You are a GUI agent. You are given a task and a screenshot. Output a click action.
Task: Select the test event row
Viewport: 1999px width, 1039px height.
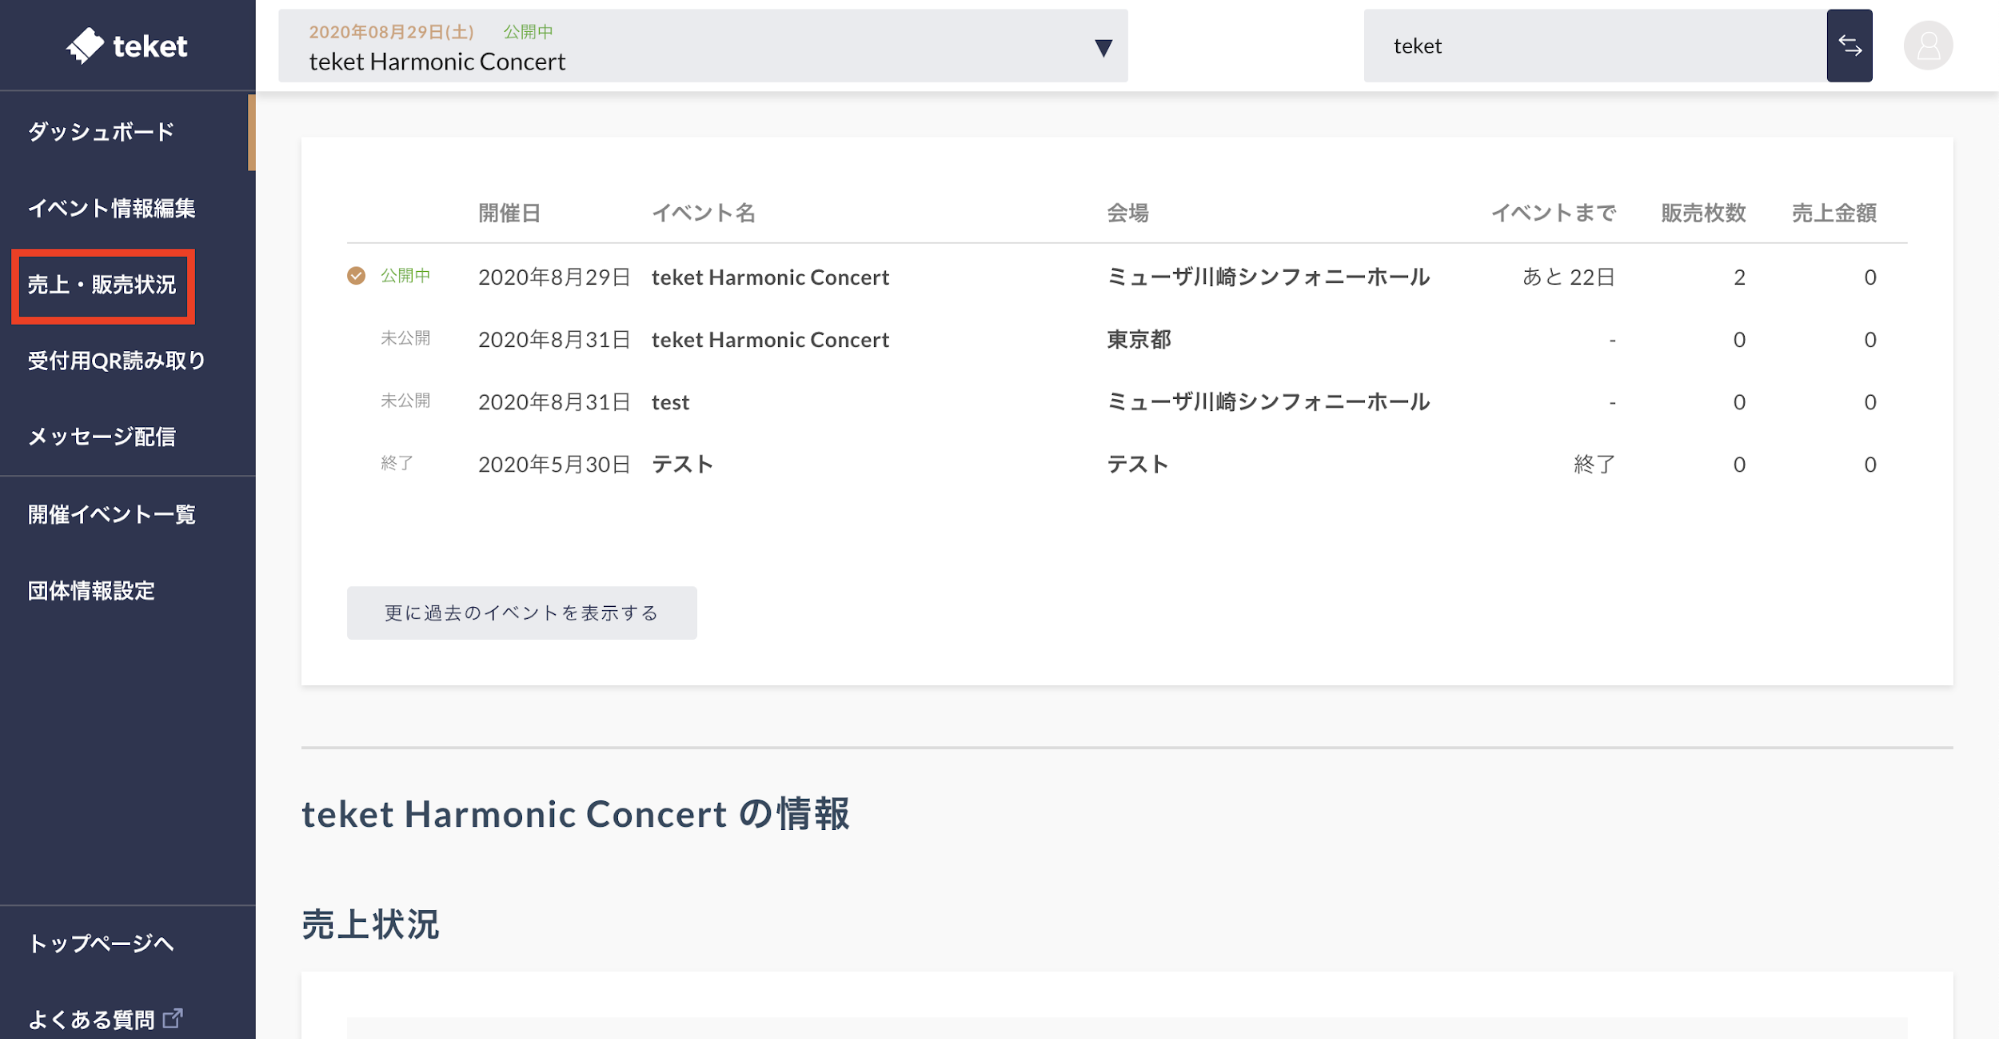[x=670, y=402]
